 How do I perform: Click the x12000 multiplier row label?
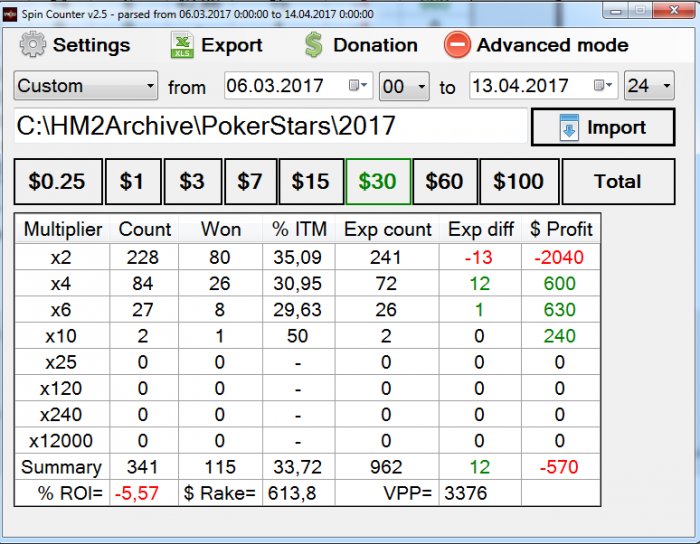click(x=61, y=441)
